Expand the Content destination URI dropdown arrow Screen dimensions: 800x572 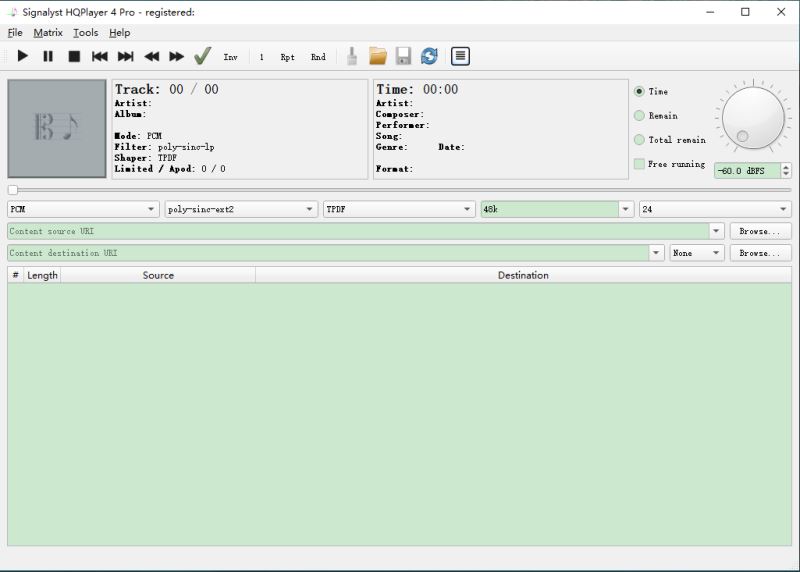coord(656,253)
